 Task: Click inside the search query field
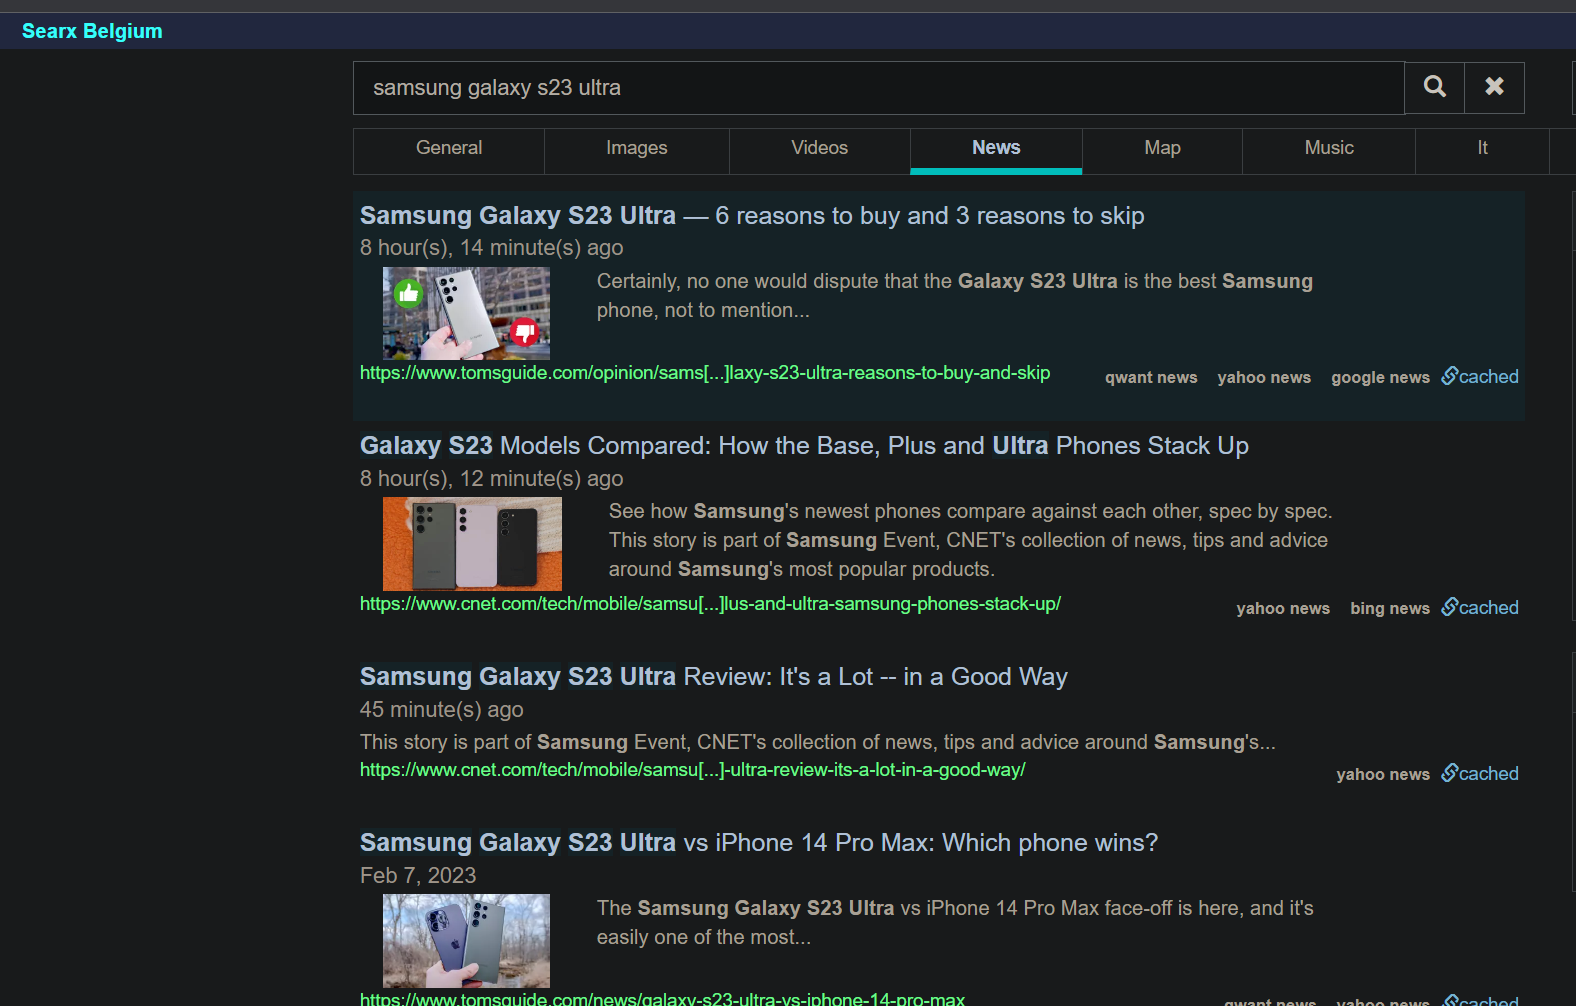tap(879, 88)
